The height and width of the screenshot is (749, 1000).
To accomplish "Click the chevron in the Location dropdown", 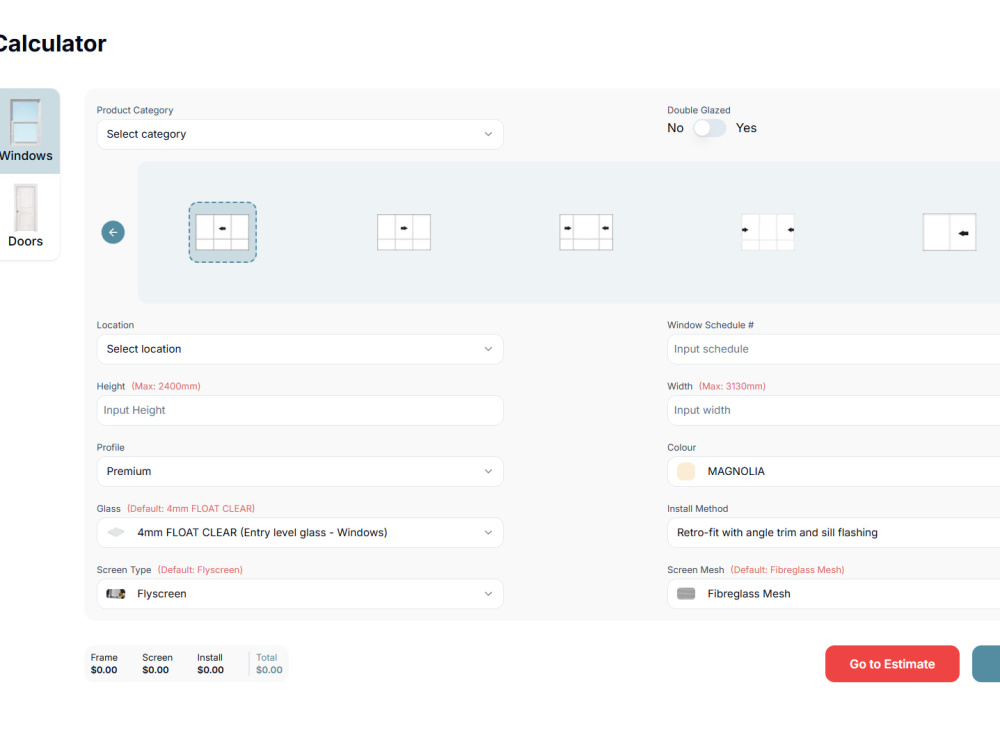I will tap(488, 349).
